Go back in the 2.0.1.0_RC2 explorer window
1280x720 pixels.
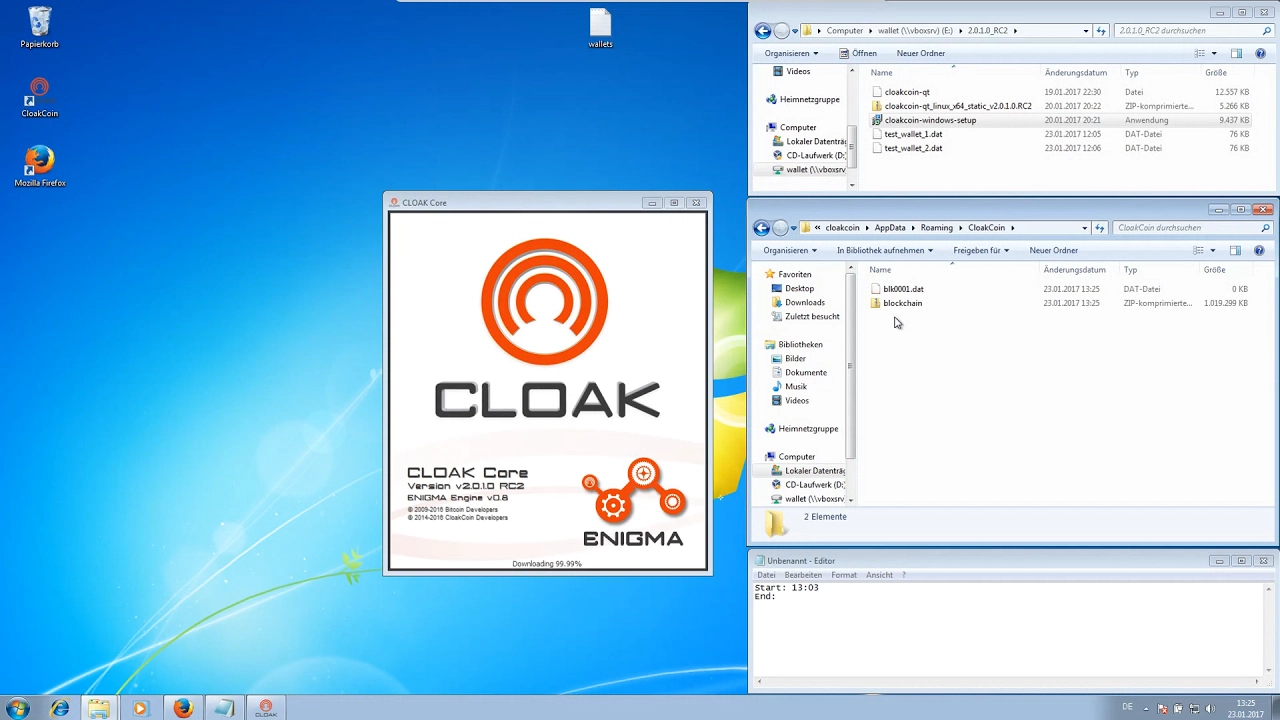pyautogui.click(x=763, y=31)
